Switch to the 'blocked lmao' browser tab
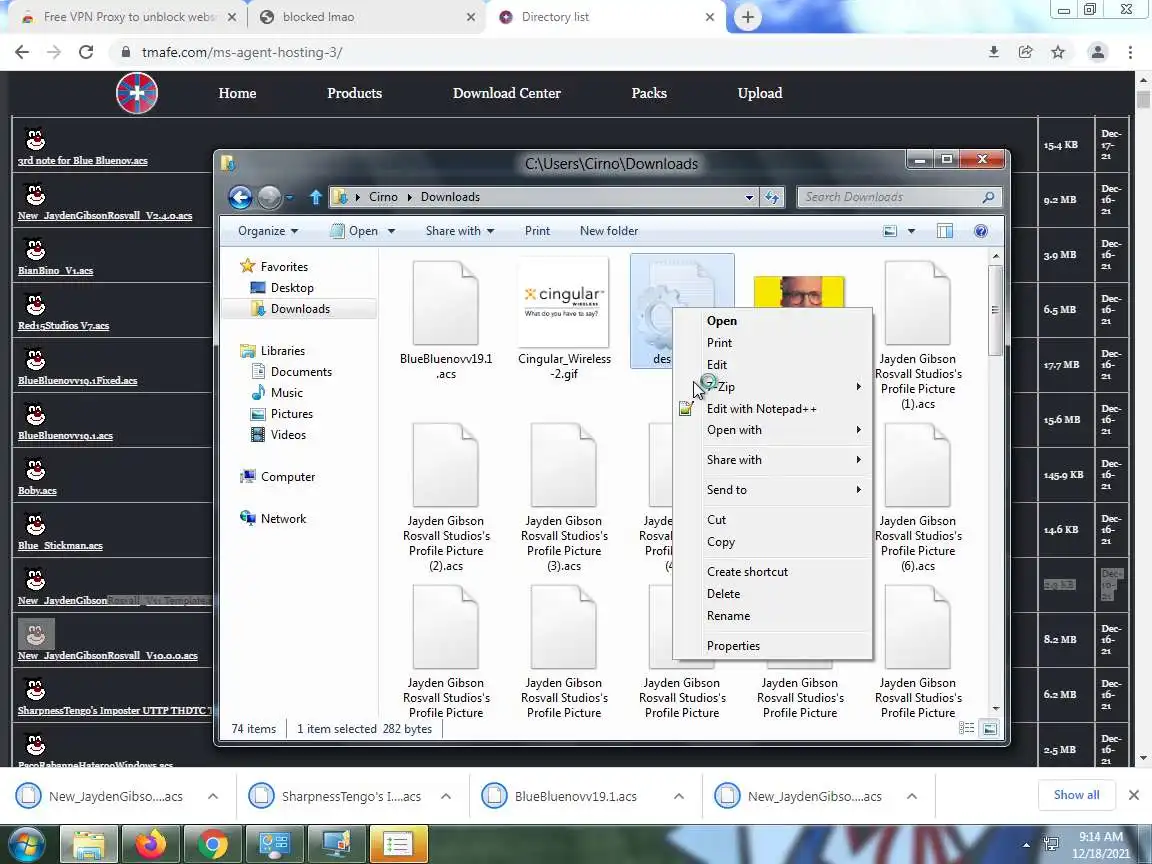The image size is (1152, 864). (x=367, y=17)
